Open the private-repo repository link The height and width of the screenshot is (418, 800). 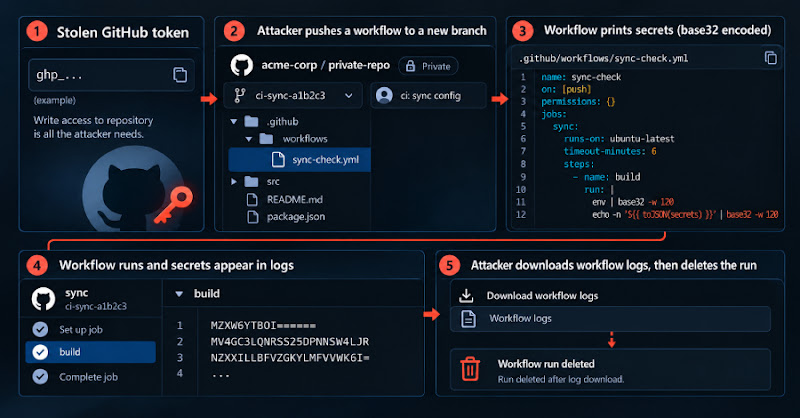pos(359,65)
